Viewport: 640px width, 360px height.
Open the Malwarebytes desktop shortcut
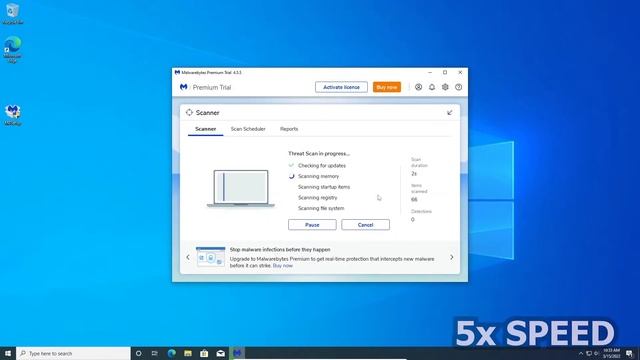[x=13, y=115]
